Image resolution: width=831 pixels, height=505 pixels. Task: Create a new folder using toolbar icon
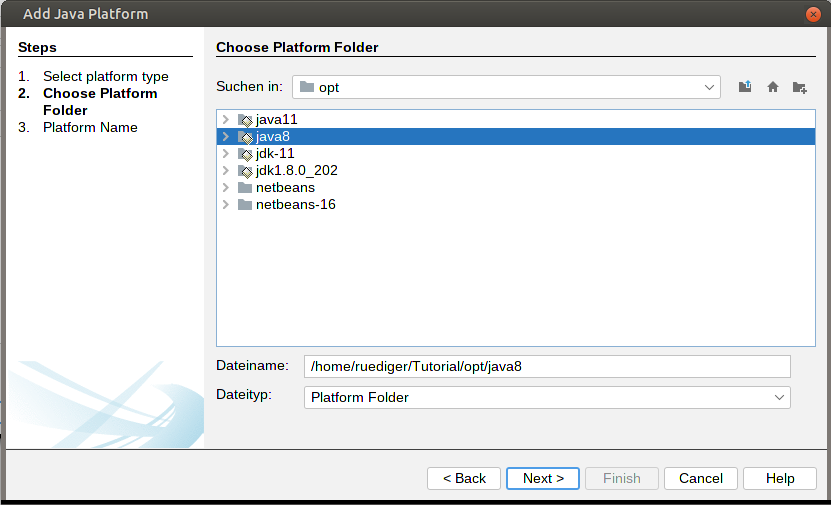coord(800,87)
